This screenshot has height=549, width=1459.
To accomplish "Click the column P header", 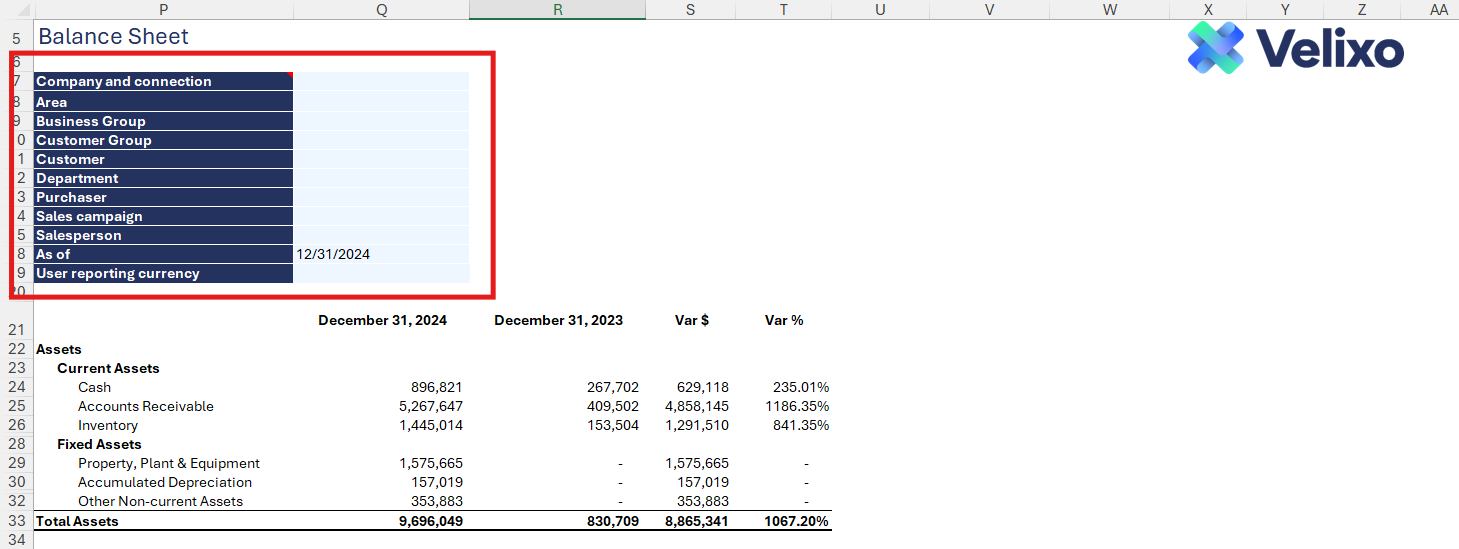I will [163, 9].
